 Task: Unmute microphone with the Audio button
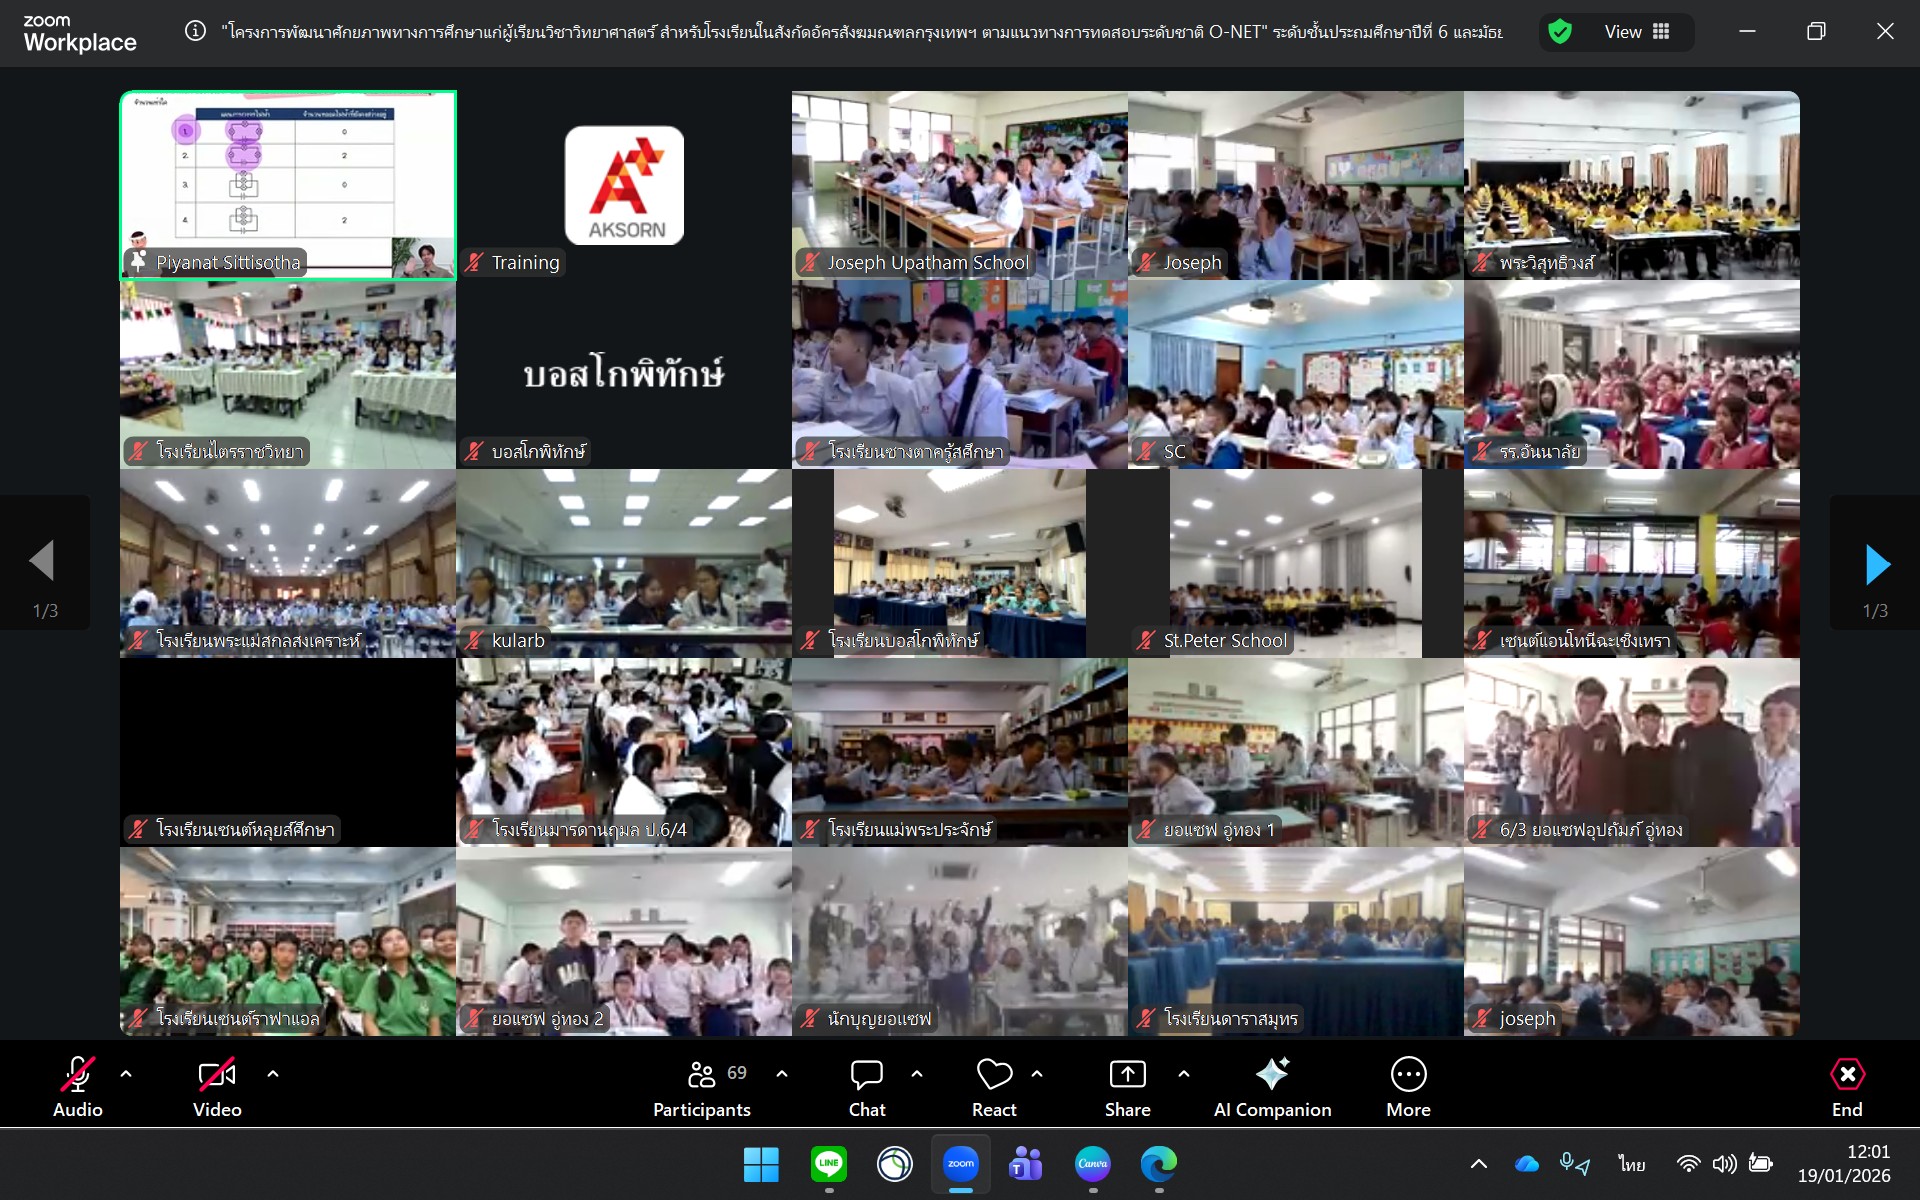point(78,1087)
